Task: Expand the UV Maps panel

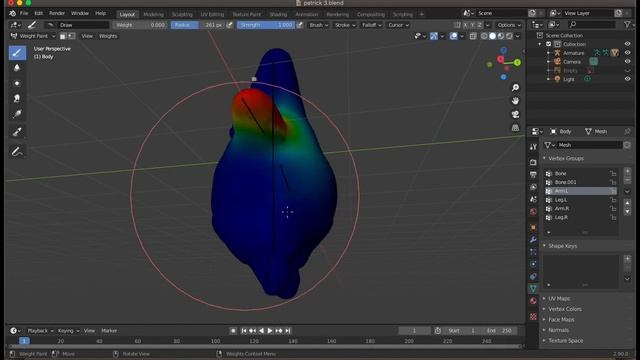Action: (x=559, y=298)
